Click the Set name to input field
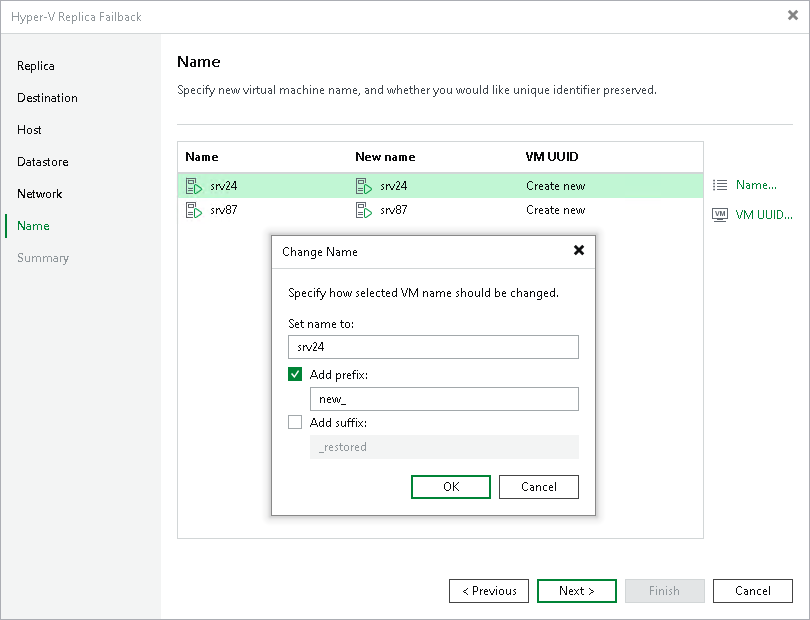This screenshot has width=810, height=620. pyautogui.click(x=433, y=347)
